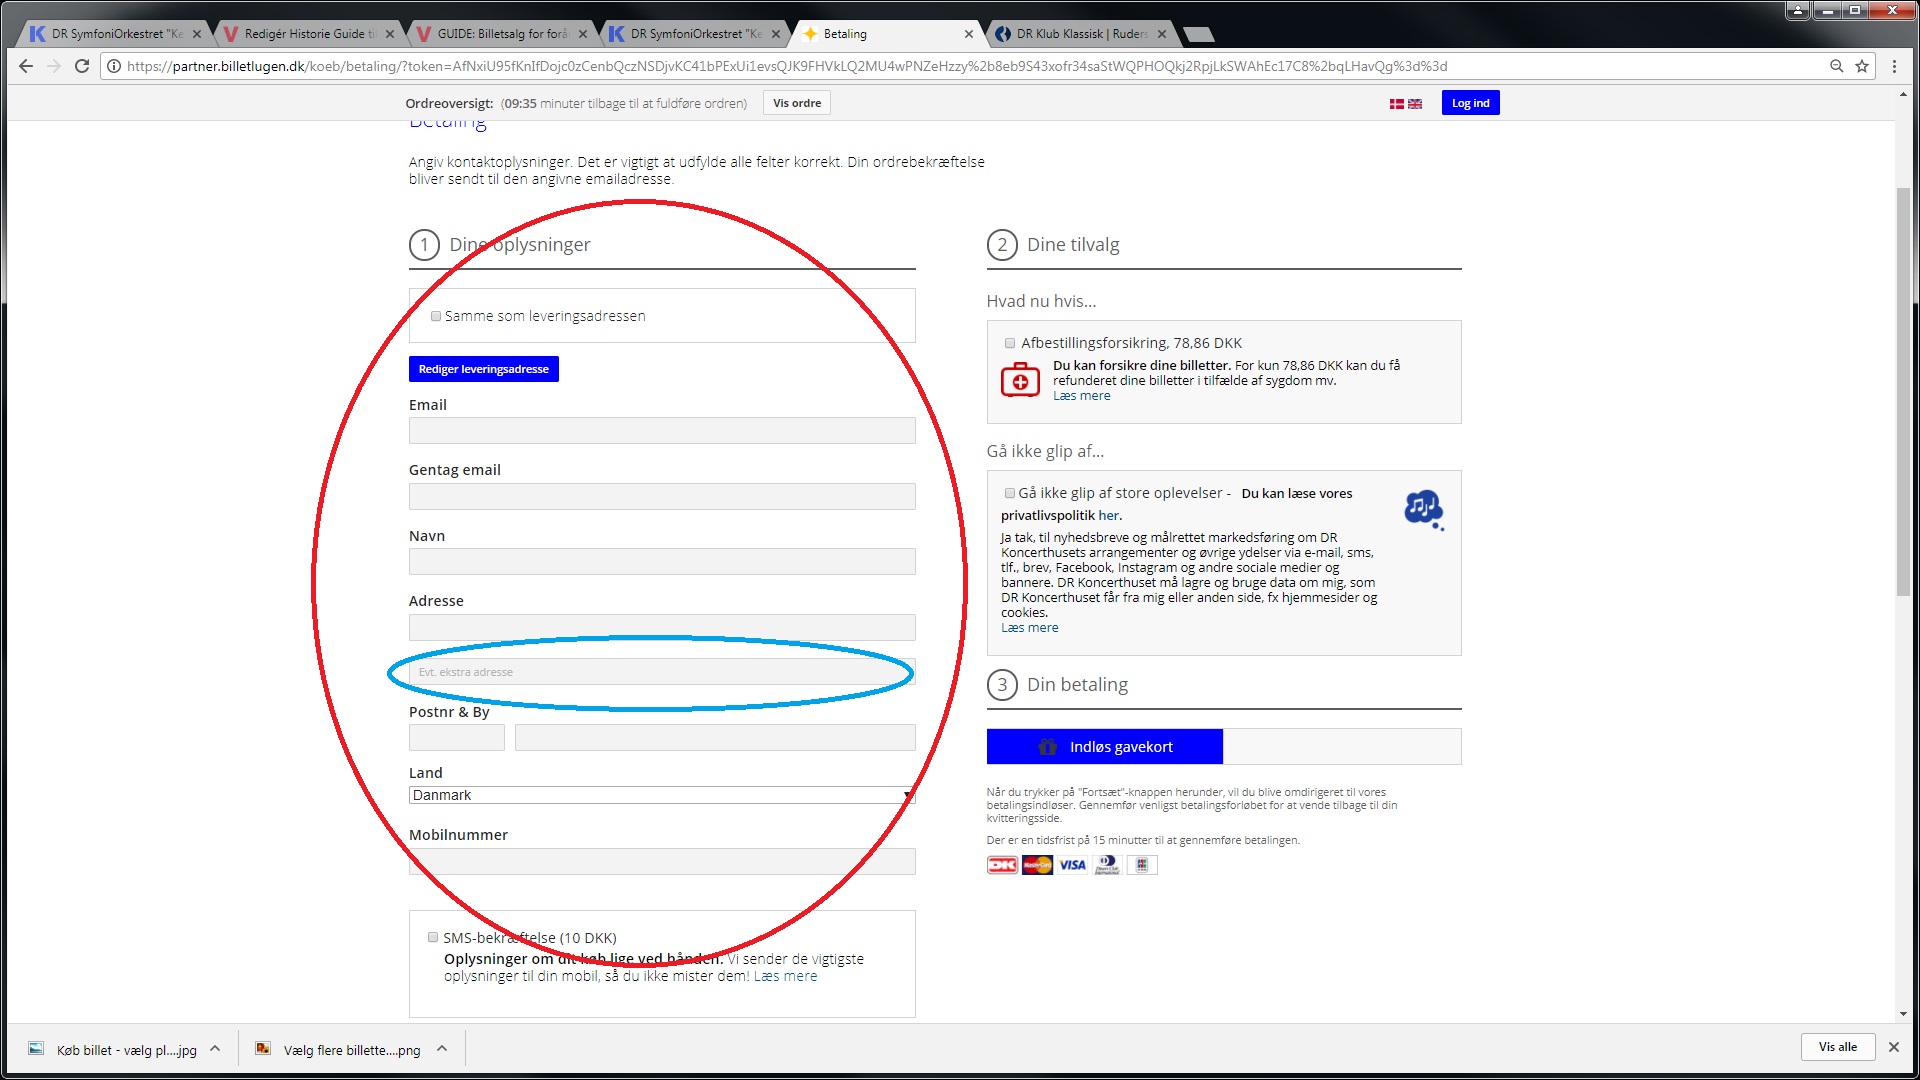
Task: Expand options for 'Vælg flere billette' download
Action: point(442,1049)
